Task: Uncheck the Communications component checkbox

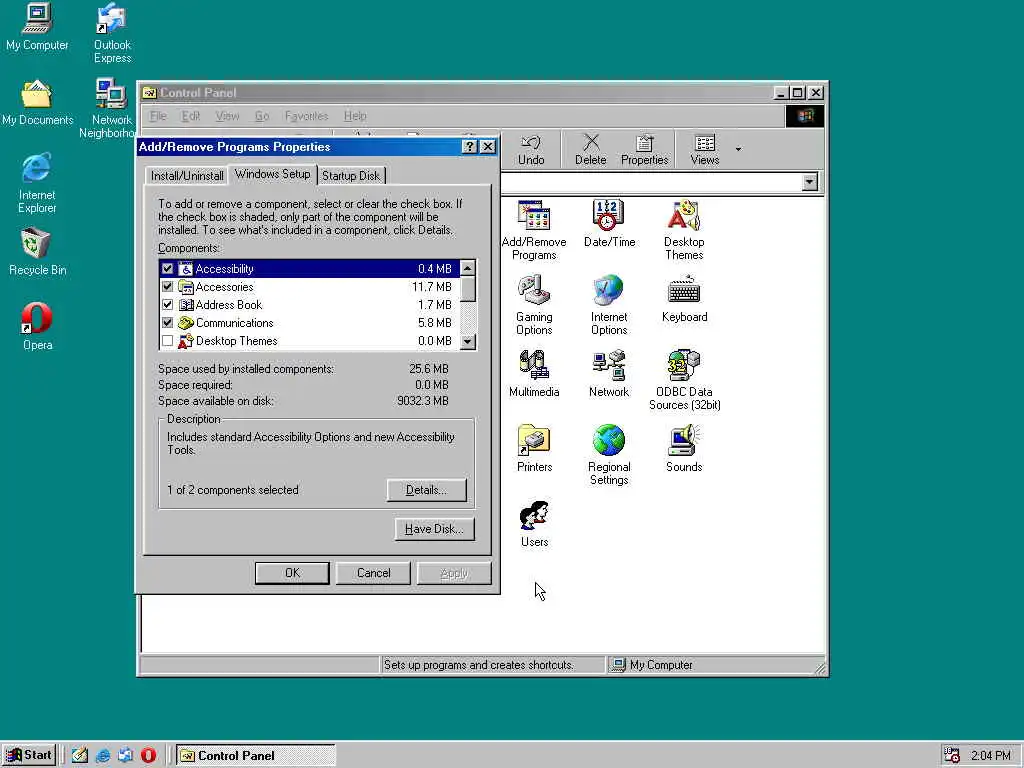Action: [168, 323]
